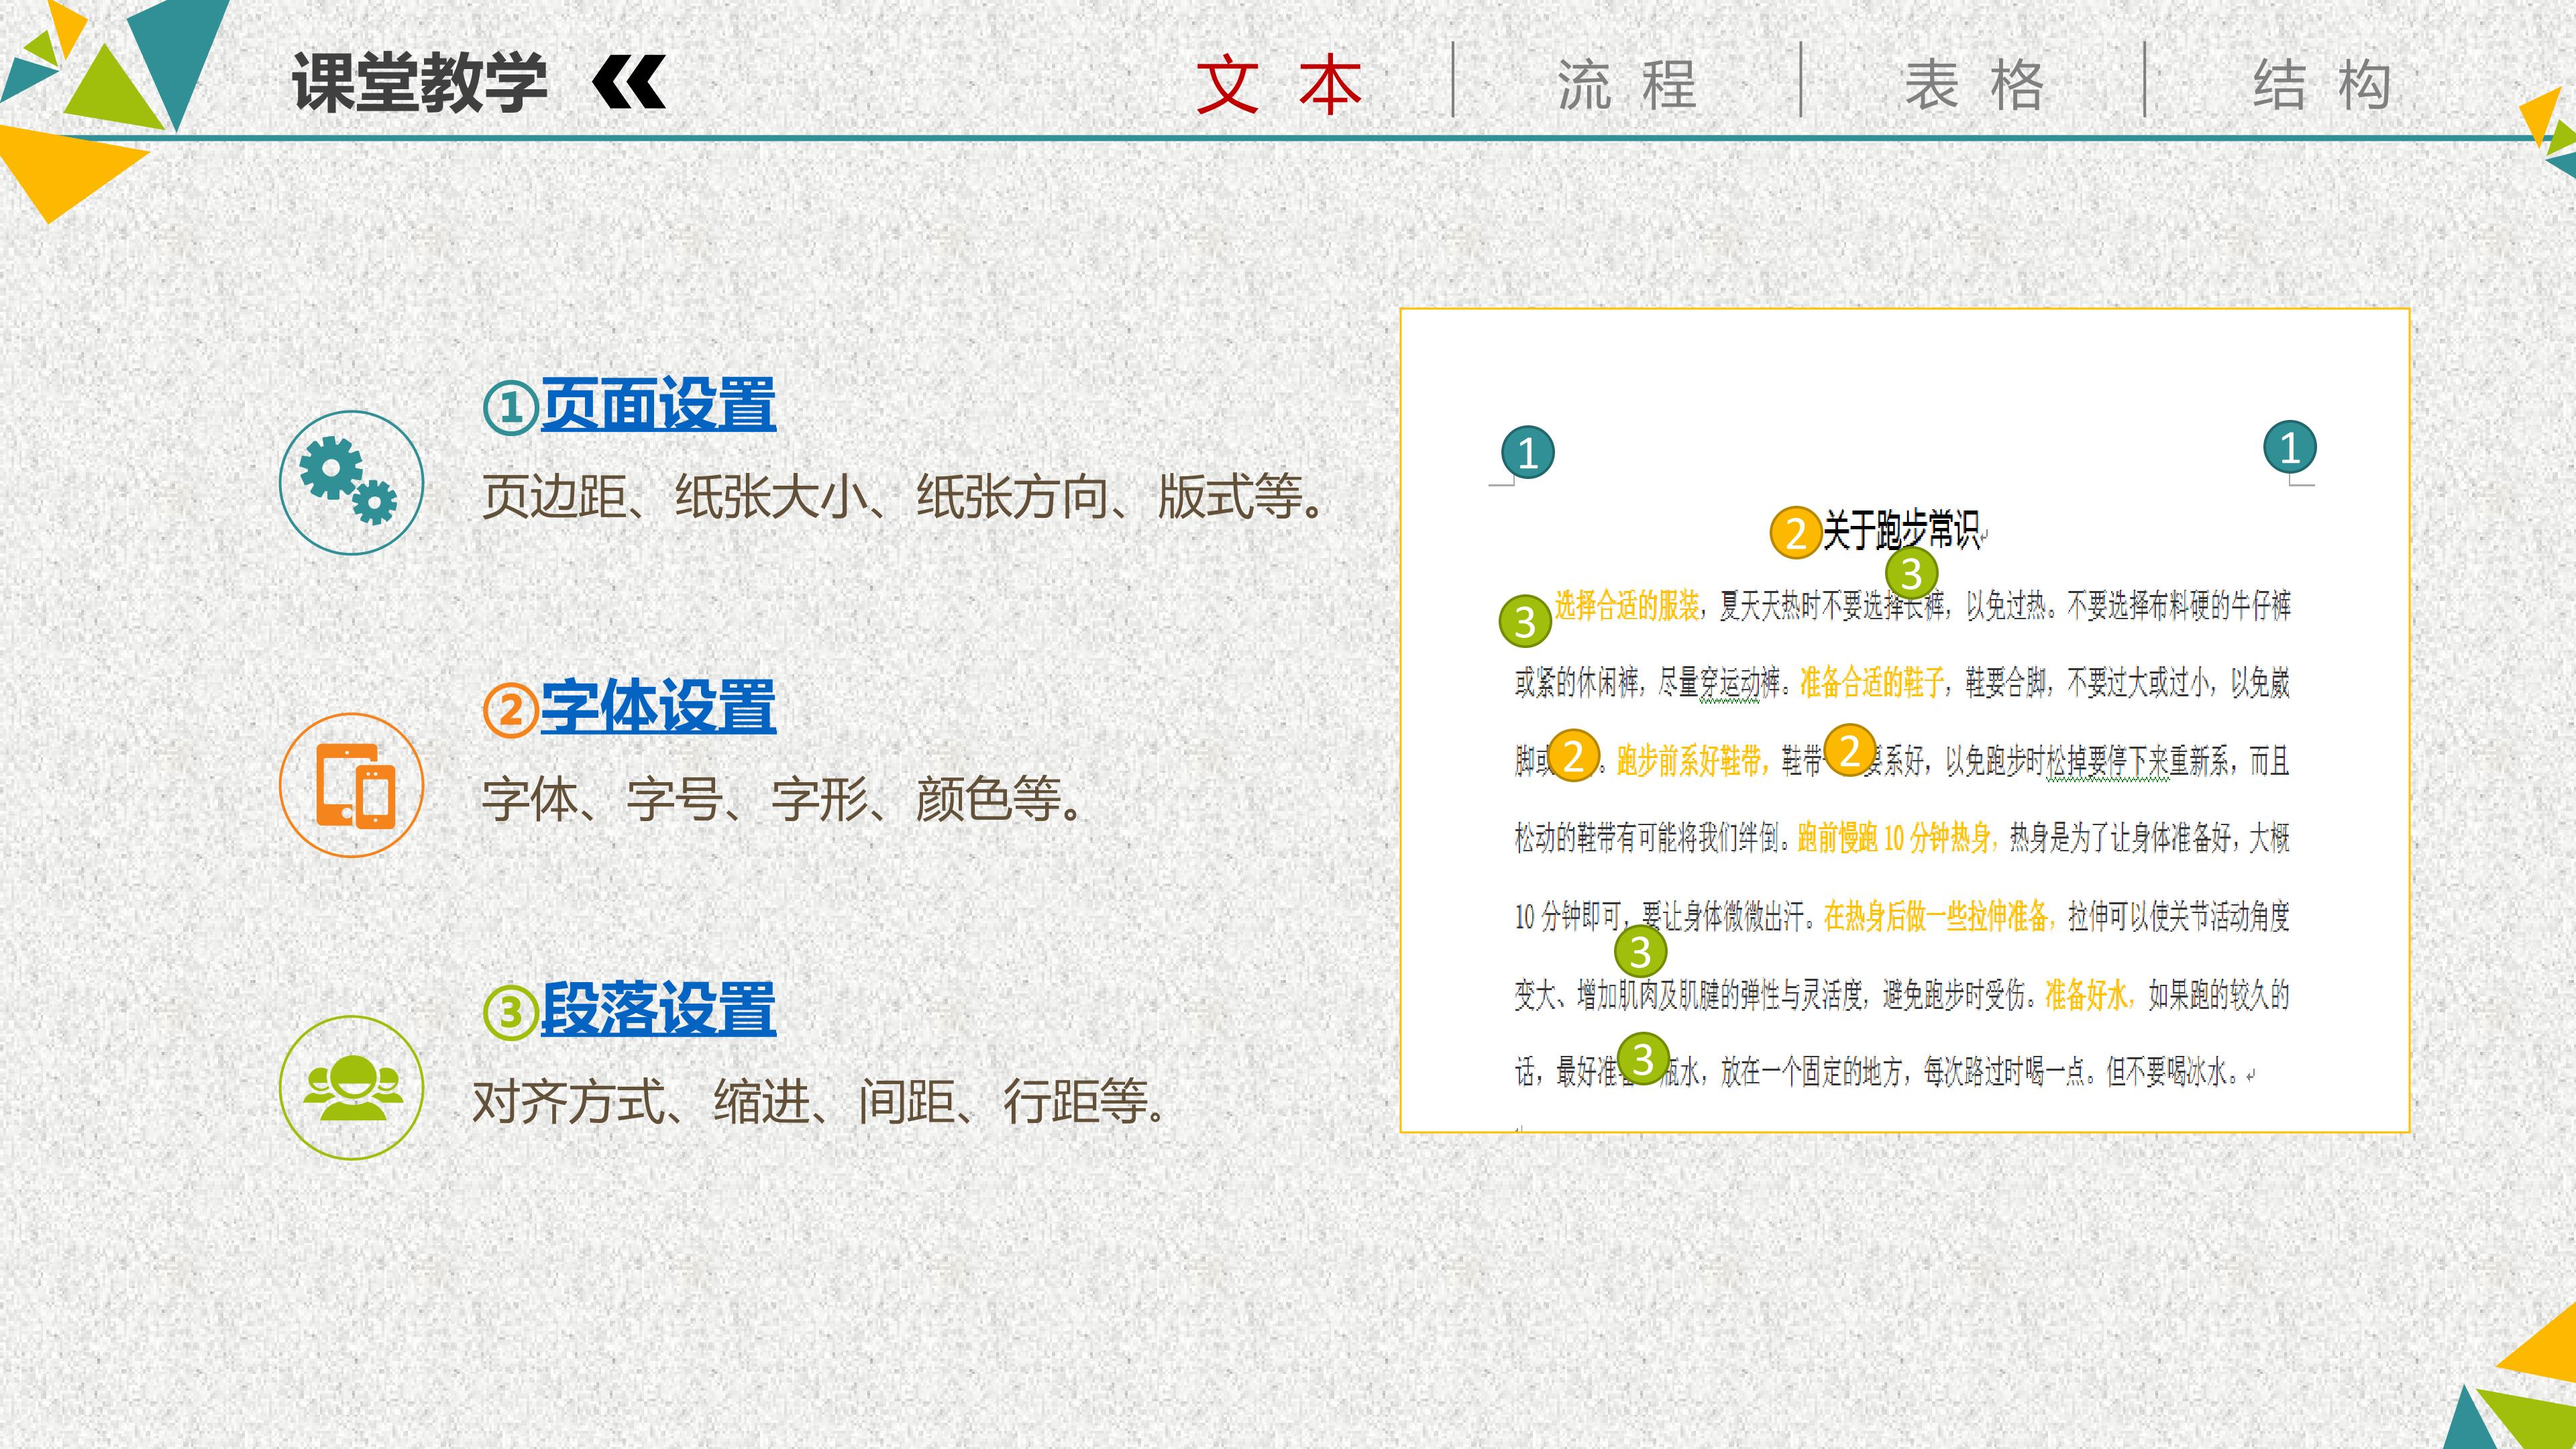Click the yellow phrase 准备好水

click(2086, 994)
